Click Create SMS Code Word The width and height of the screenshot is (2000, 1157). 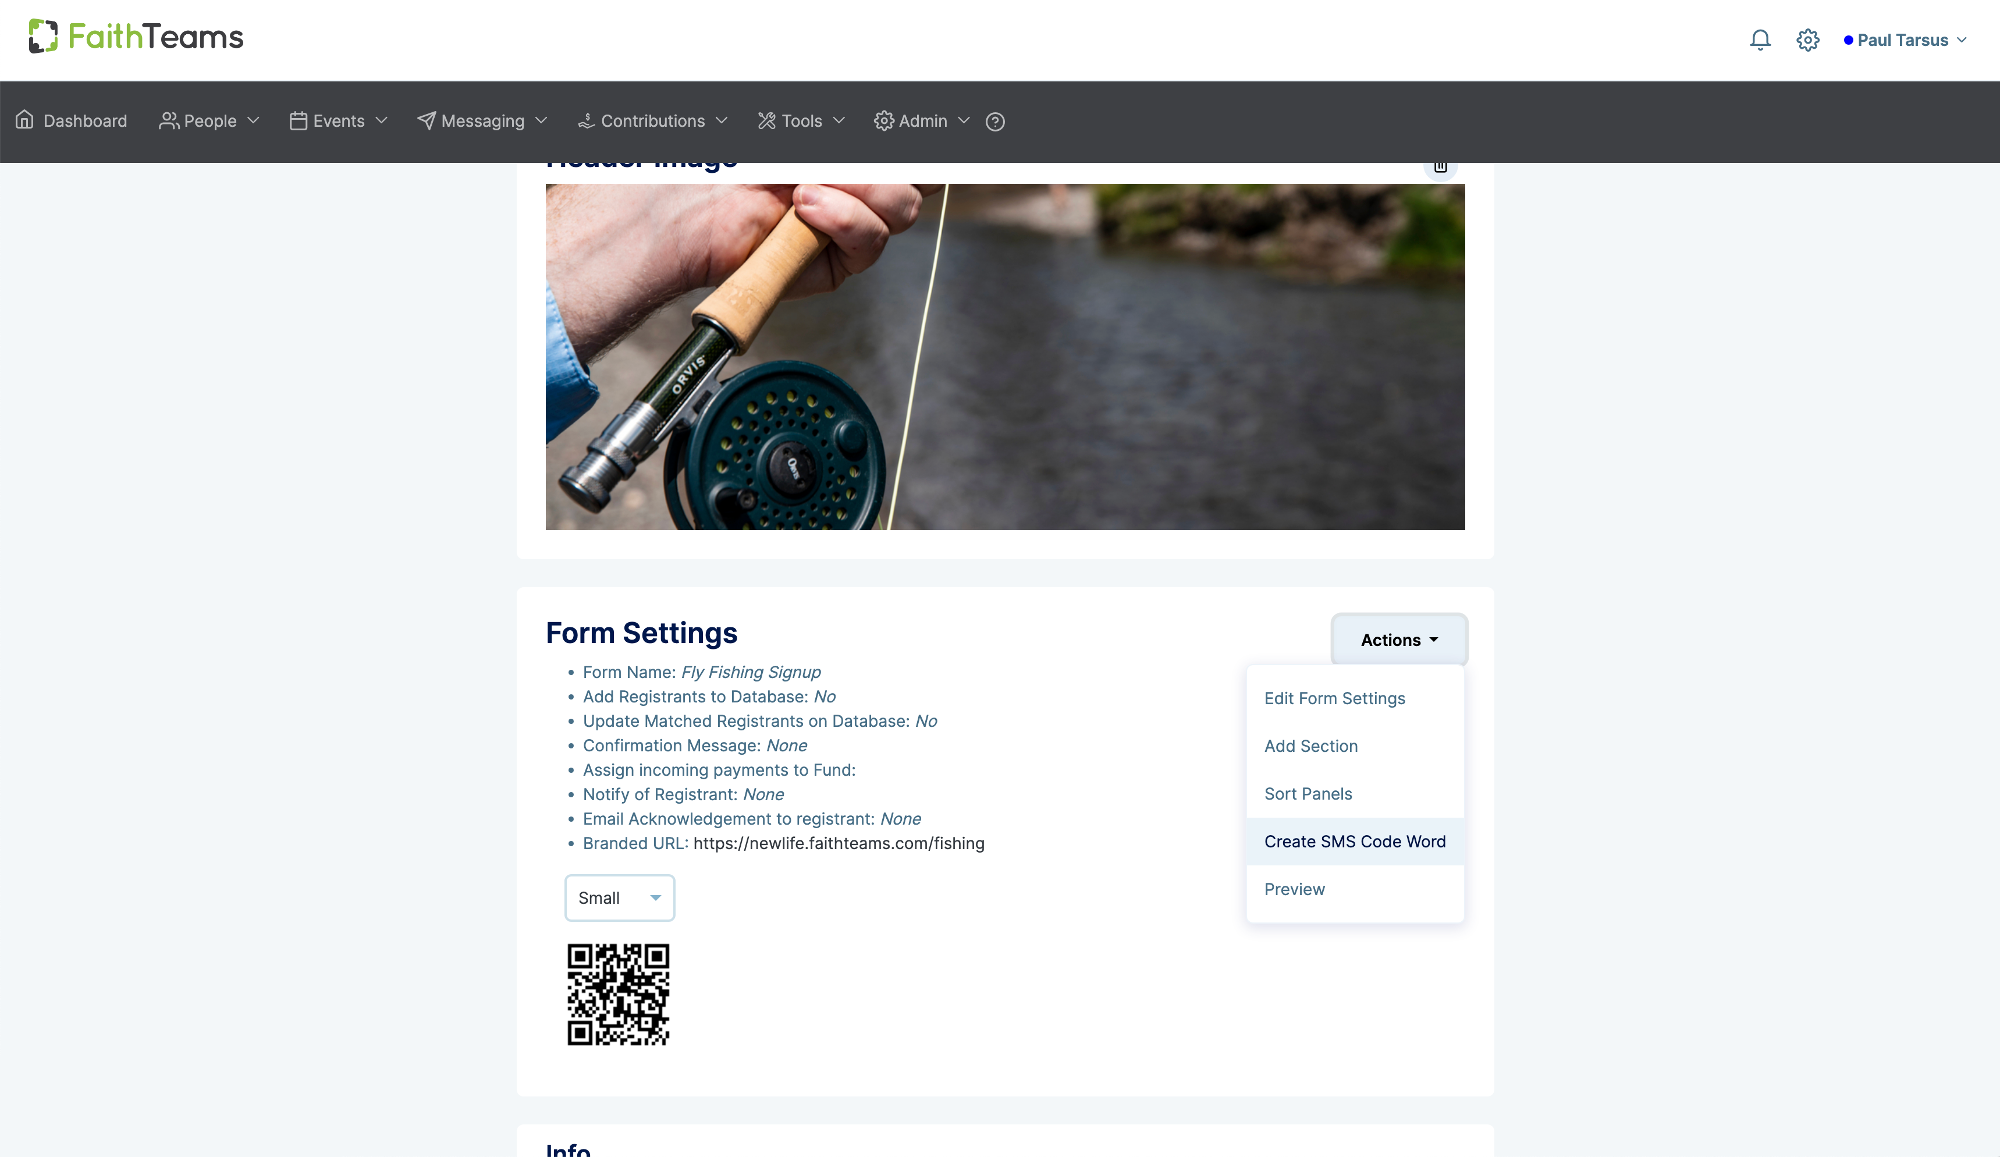click(x=1354, y=842)
